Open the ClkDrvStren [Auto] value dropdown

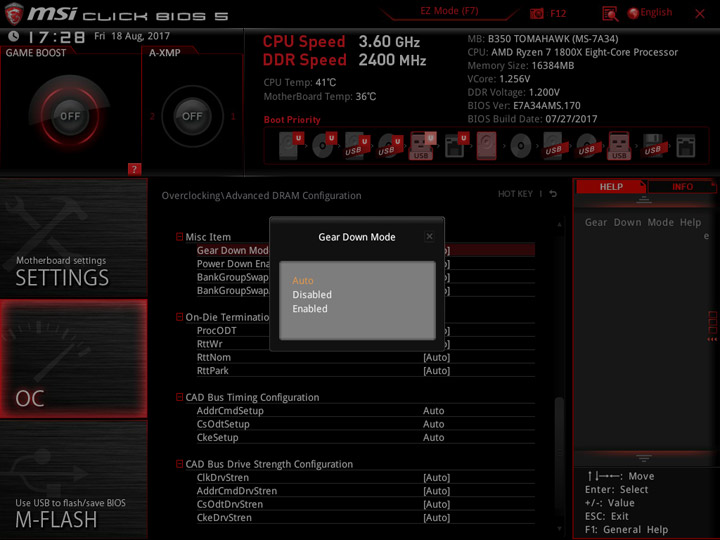(436, 478)
